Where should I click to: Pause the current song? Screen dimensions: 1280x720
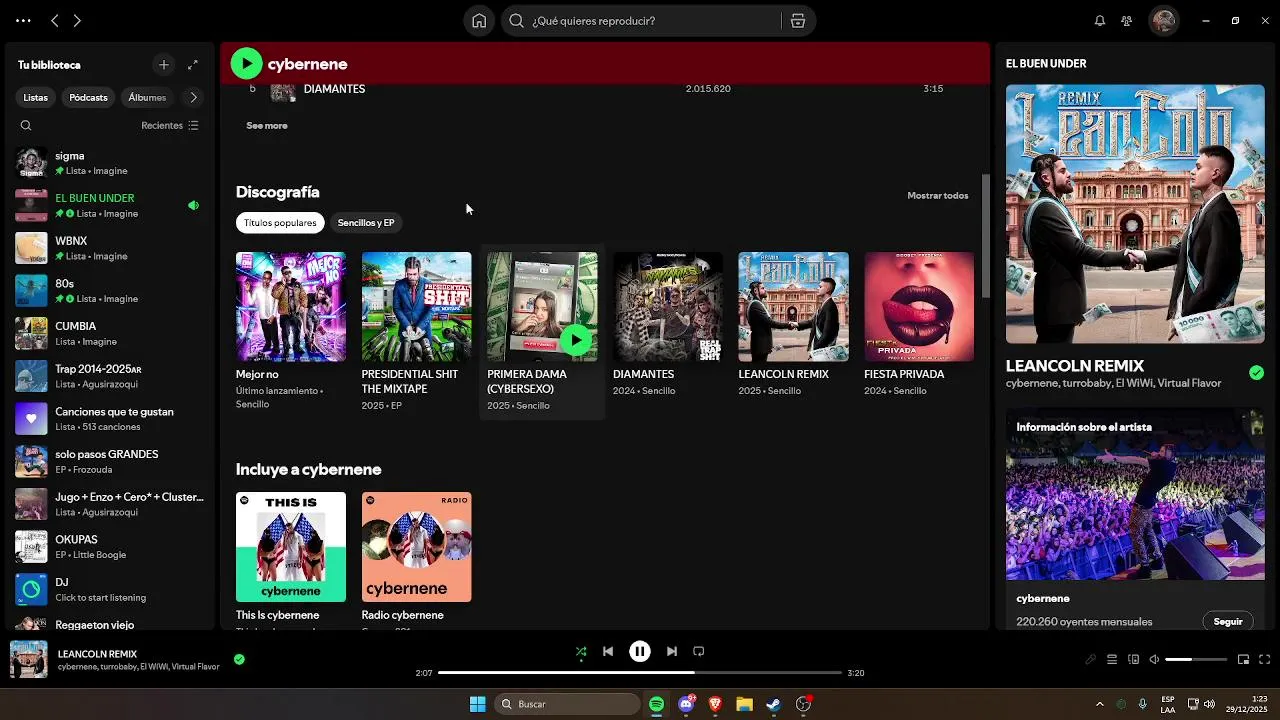point(640,651)
